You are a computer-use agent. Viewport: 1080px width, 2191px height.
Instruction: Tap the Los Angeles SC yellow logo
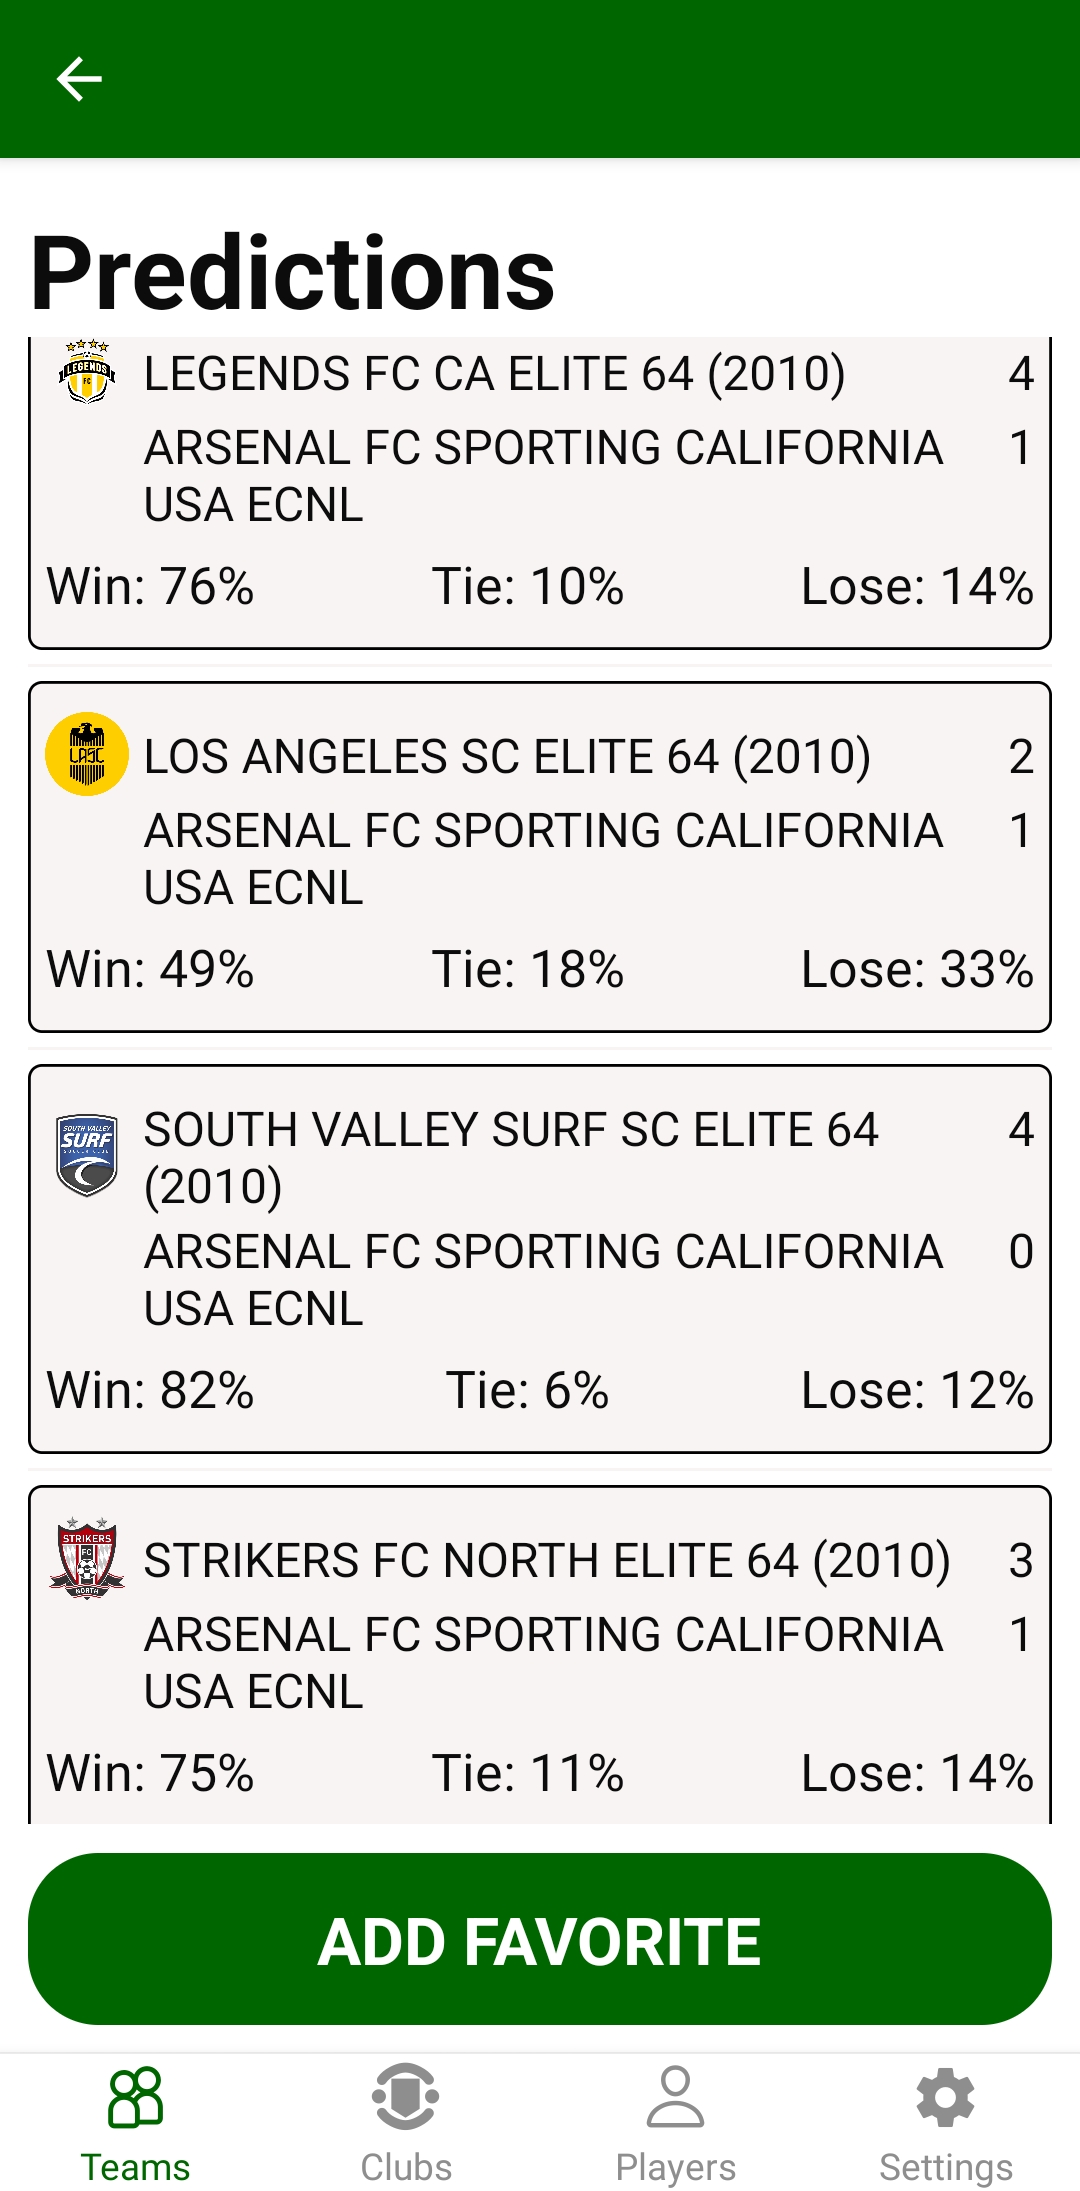(87, 754)
